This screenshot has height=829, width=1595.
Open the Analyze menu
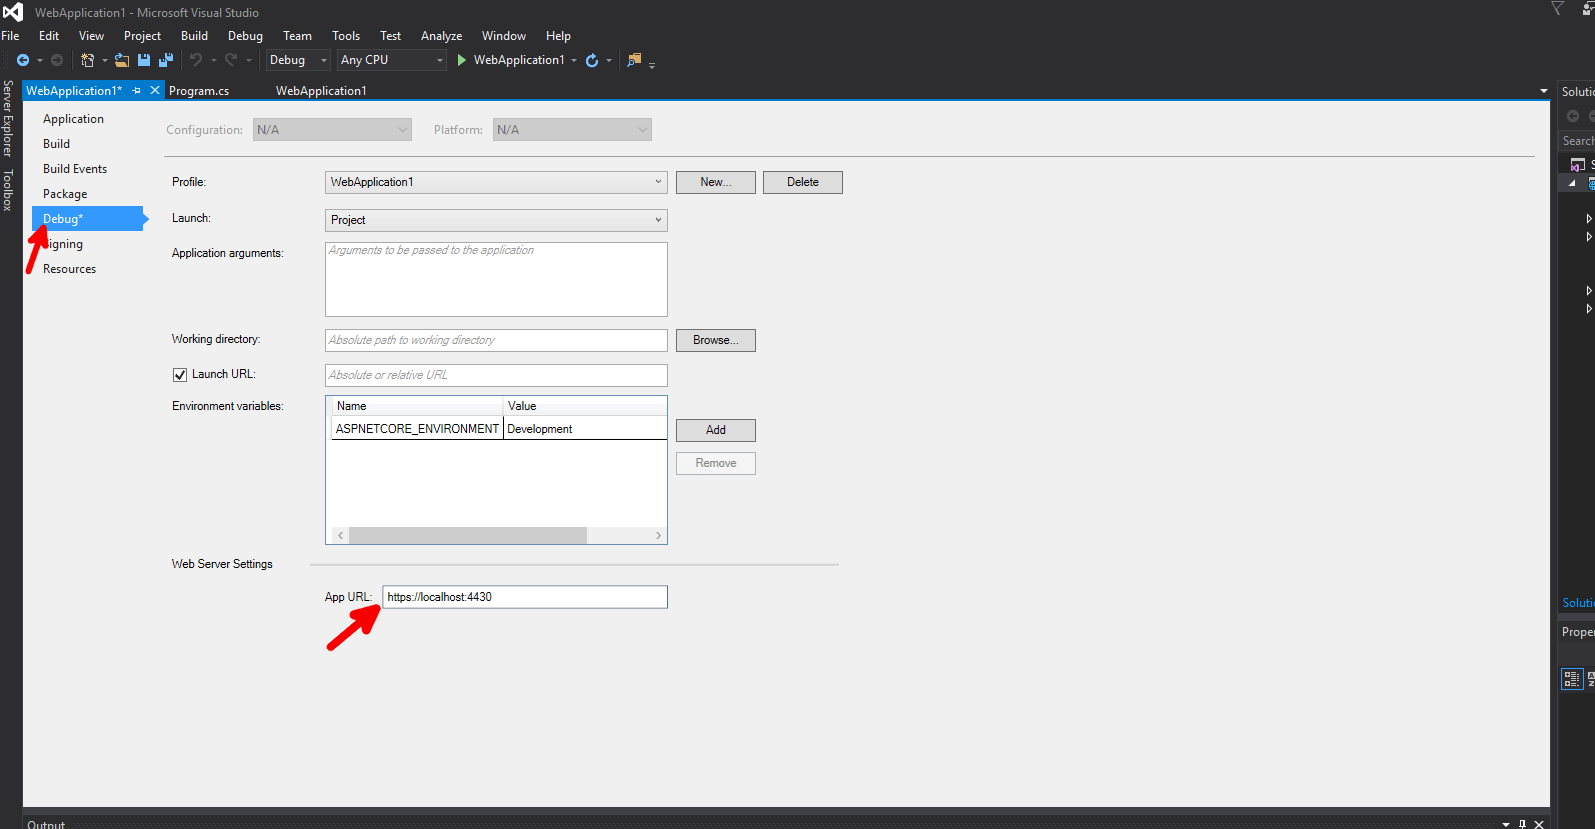(x=441, y=36)
